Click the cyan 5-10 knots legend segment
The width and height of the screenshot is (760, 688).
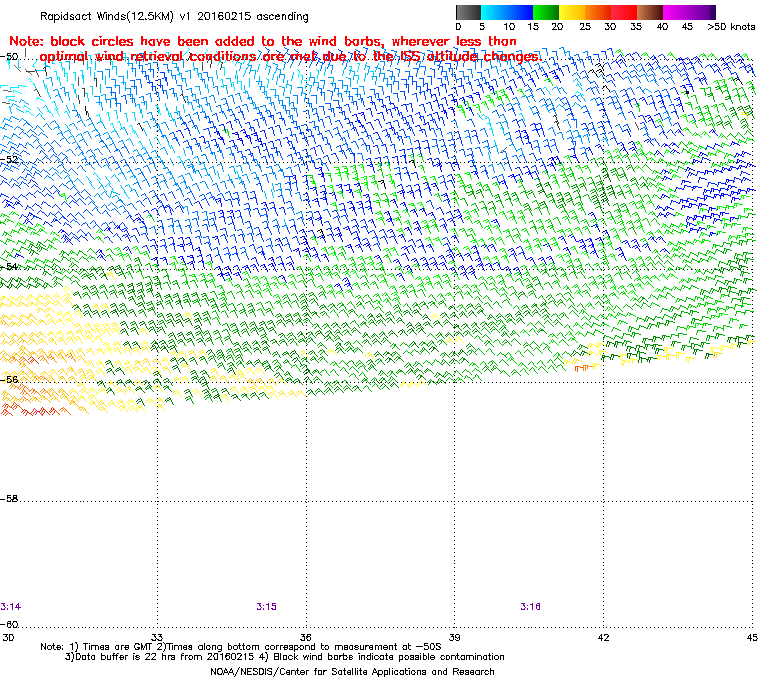(x=494, y=12)
